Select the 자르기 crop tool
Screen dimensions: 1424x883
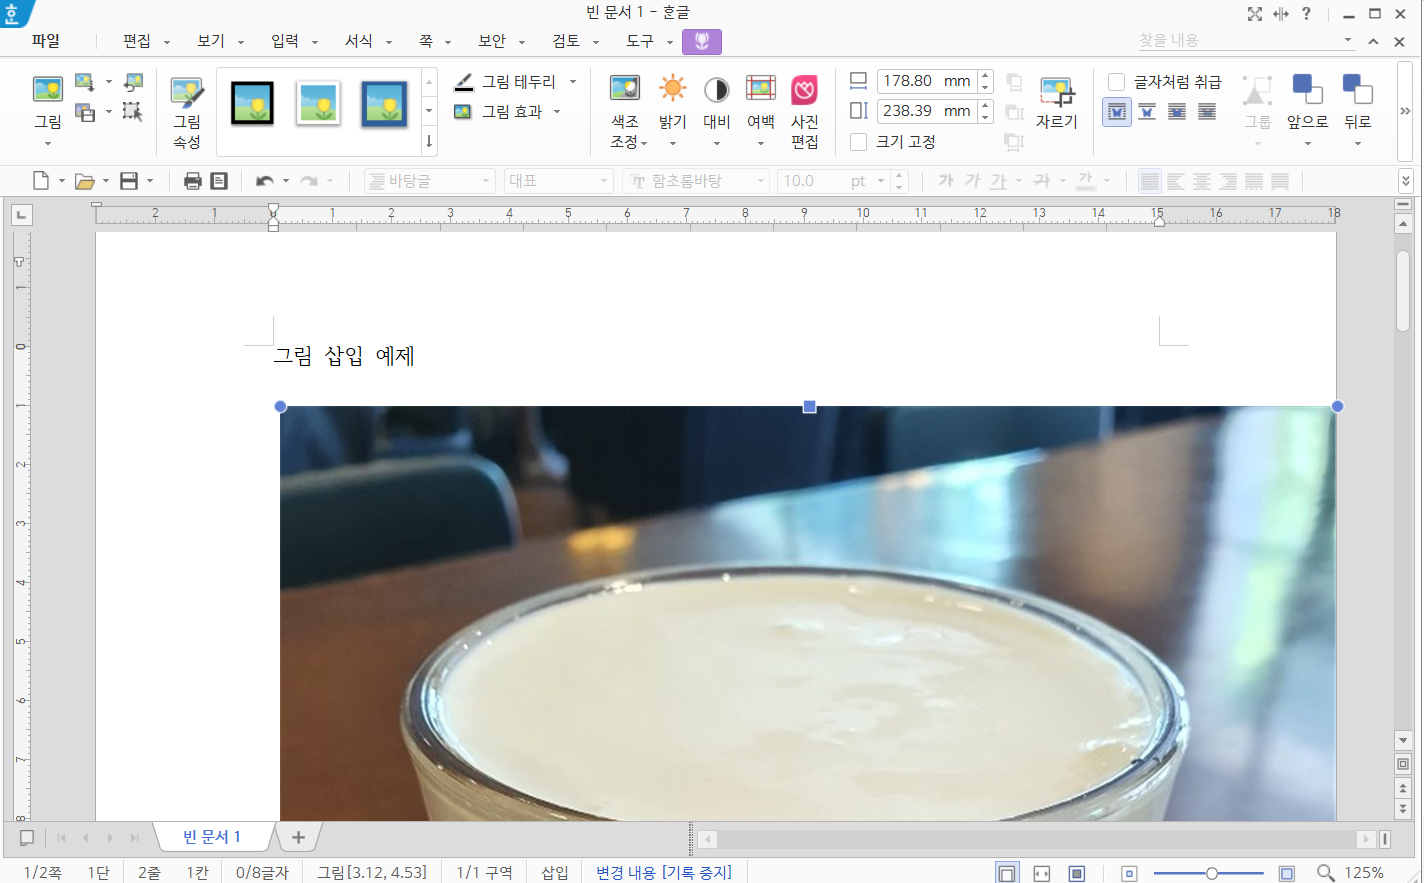(x=1057, y=91)
